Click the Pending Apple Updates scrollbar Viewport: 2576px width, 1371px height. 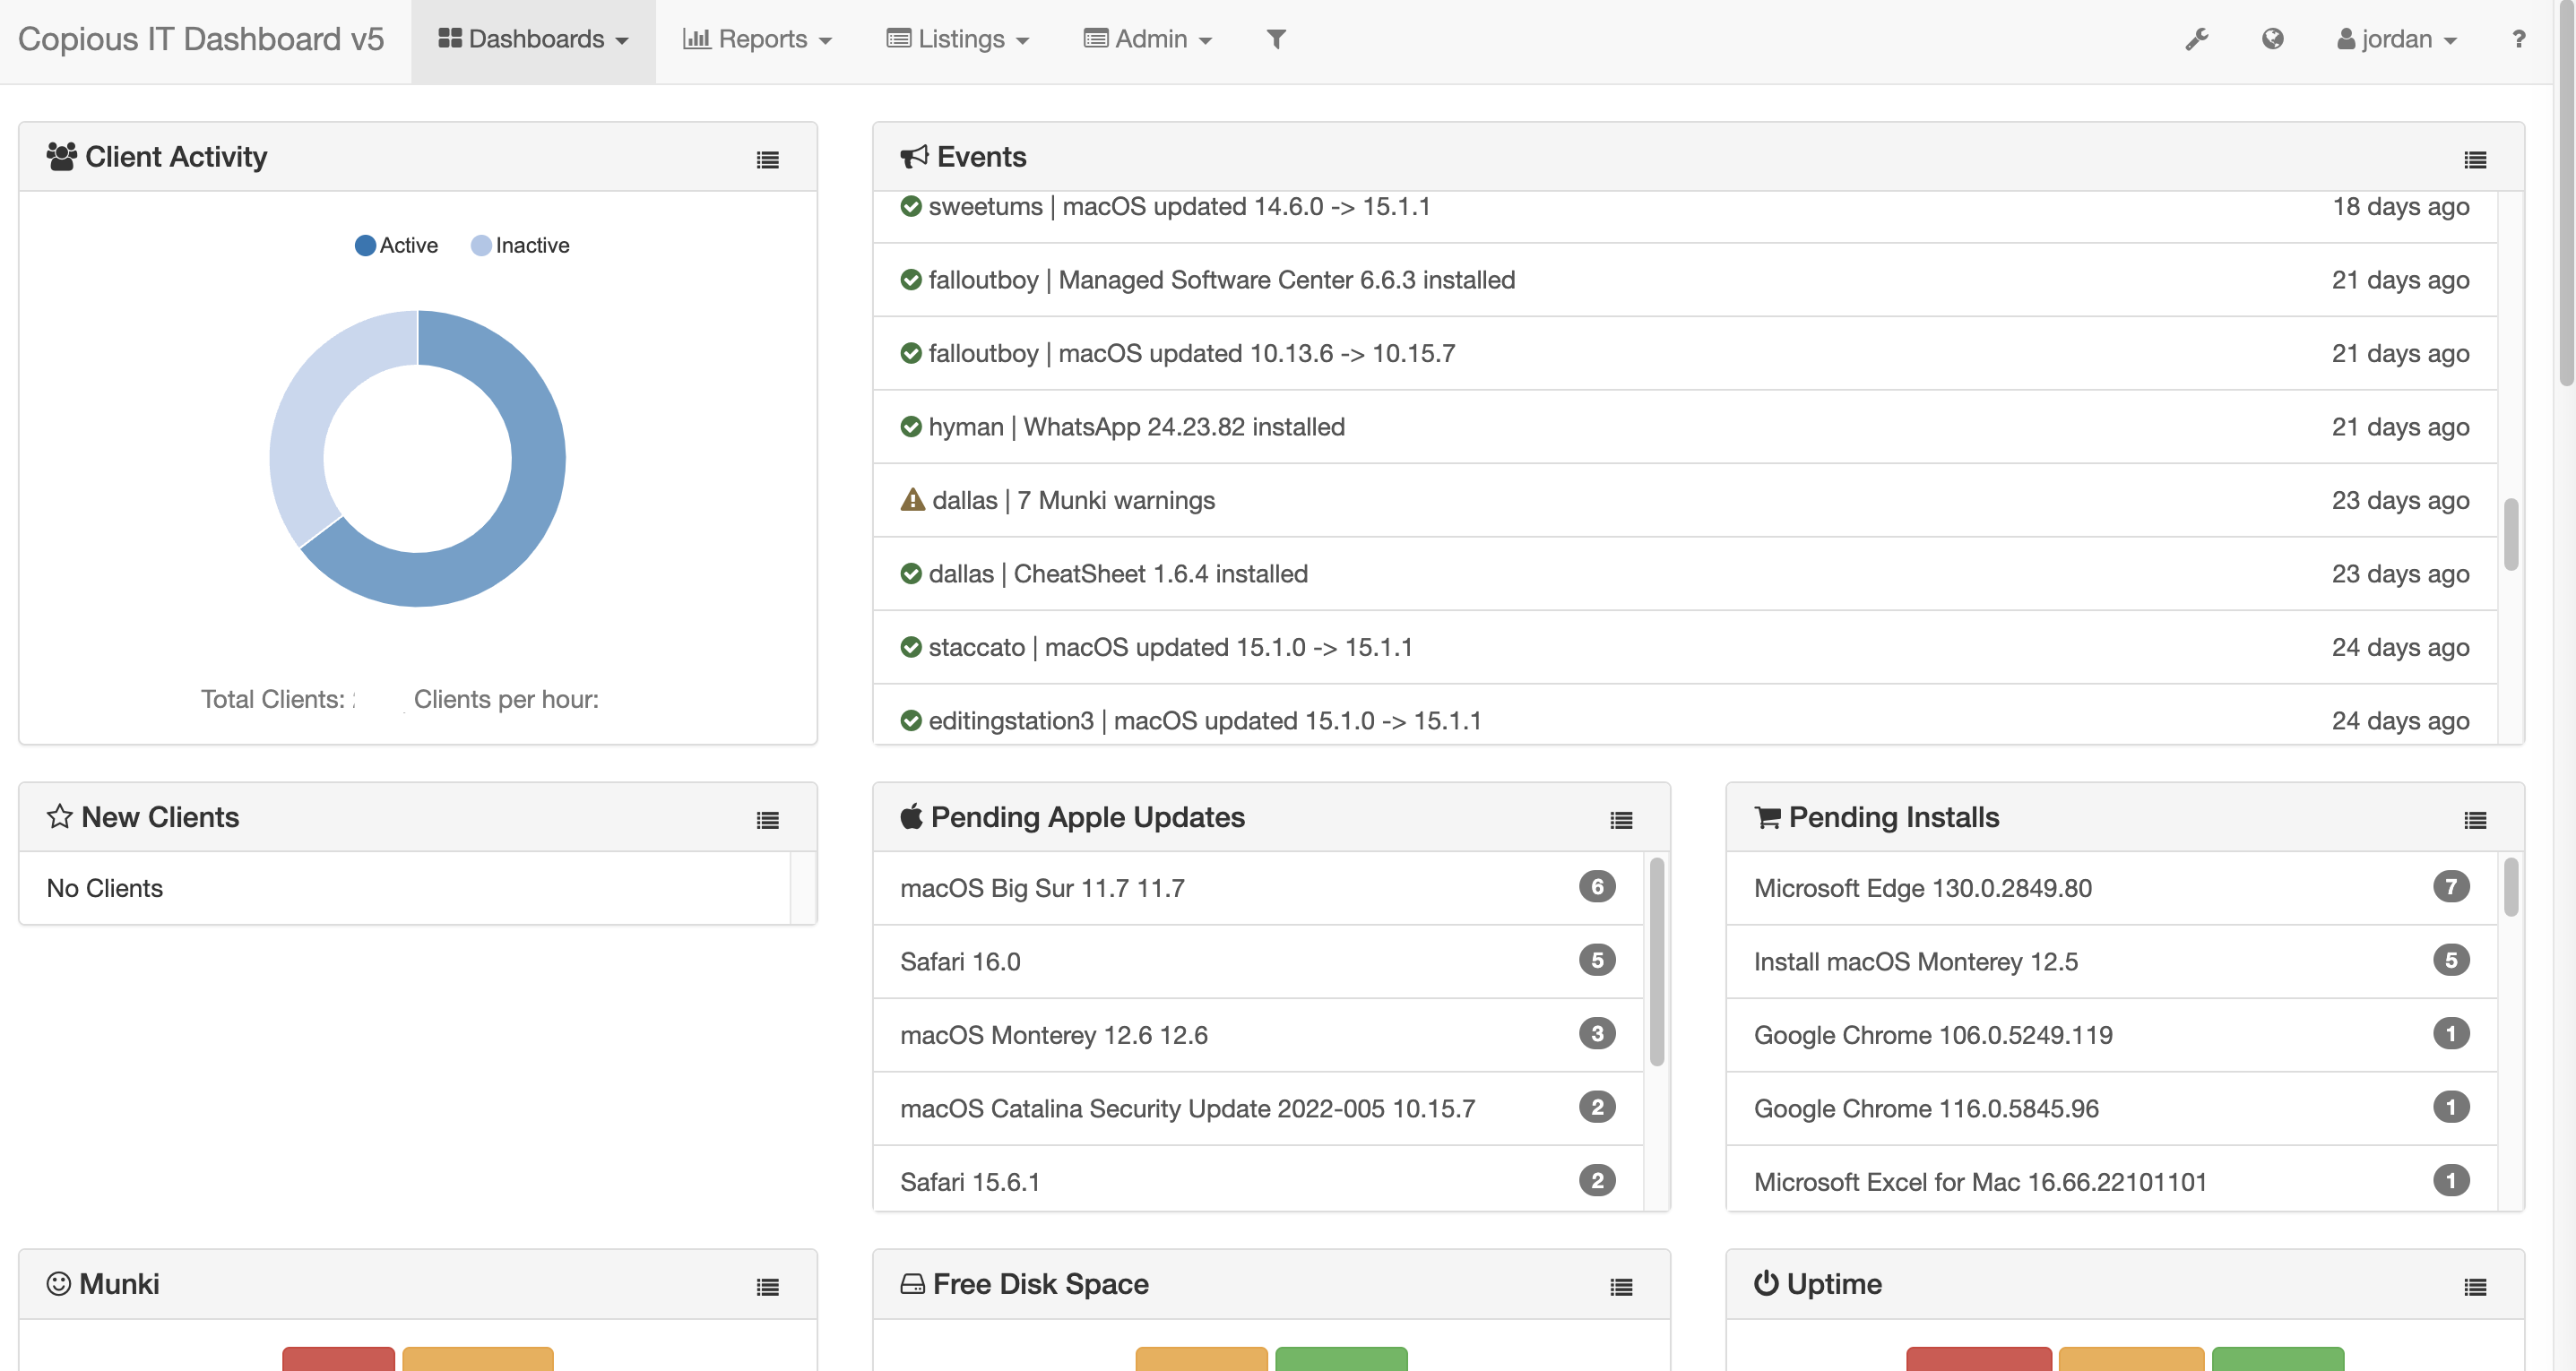tap(1656, 962)
